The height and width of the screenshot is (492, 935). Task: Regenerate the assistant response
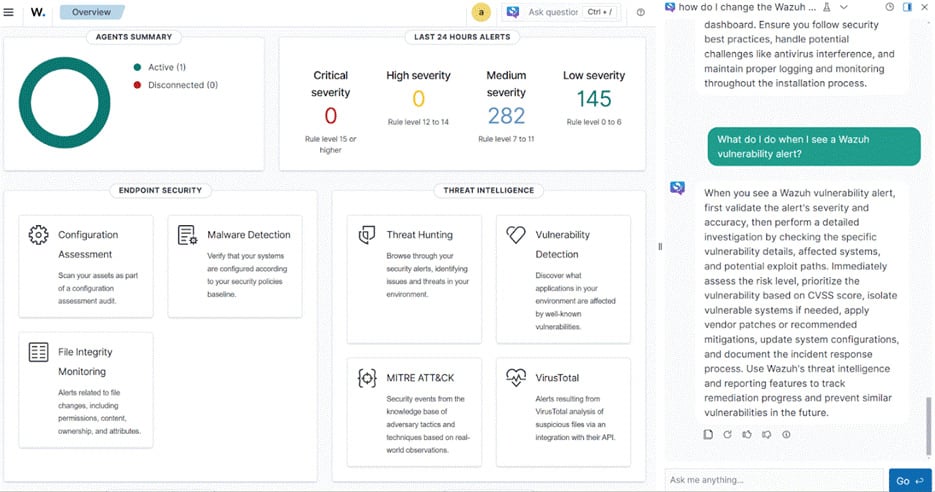click(x=727, y=434)
